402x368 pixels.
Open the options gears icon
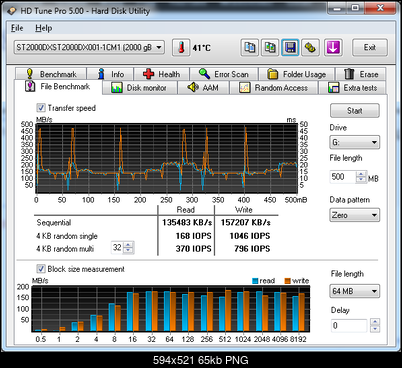click(311, 48)
